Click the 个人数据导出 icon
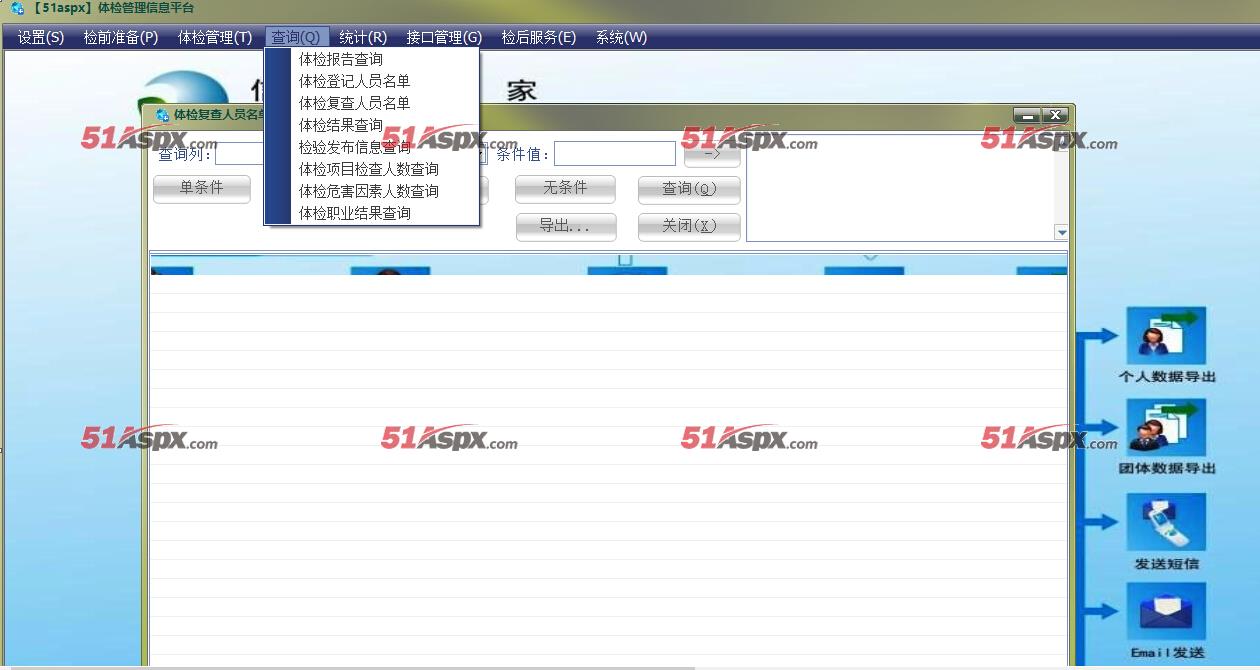 click(1166, 335)
